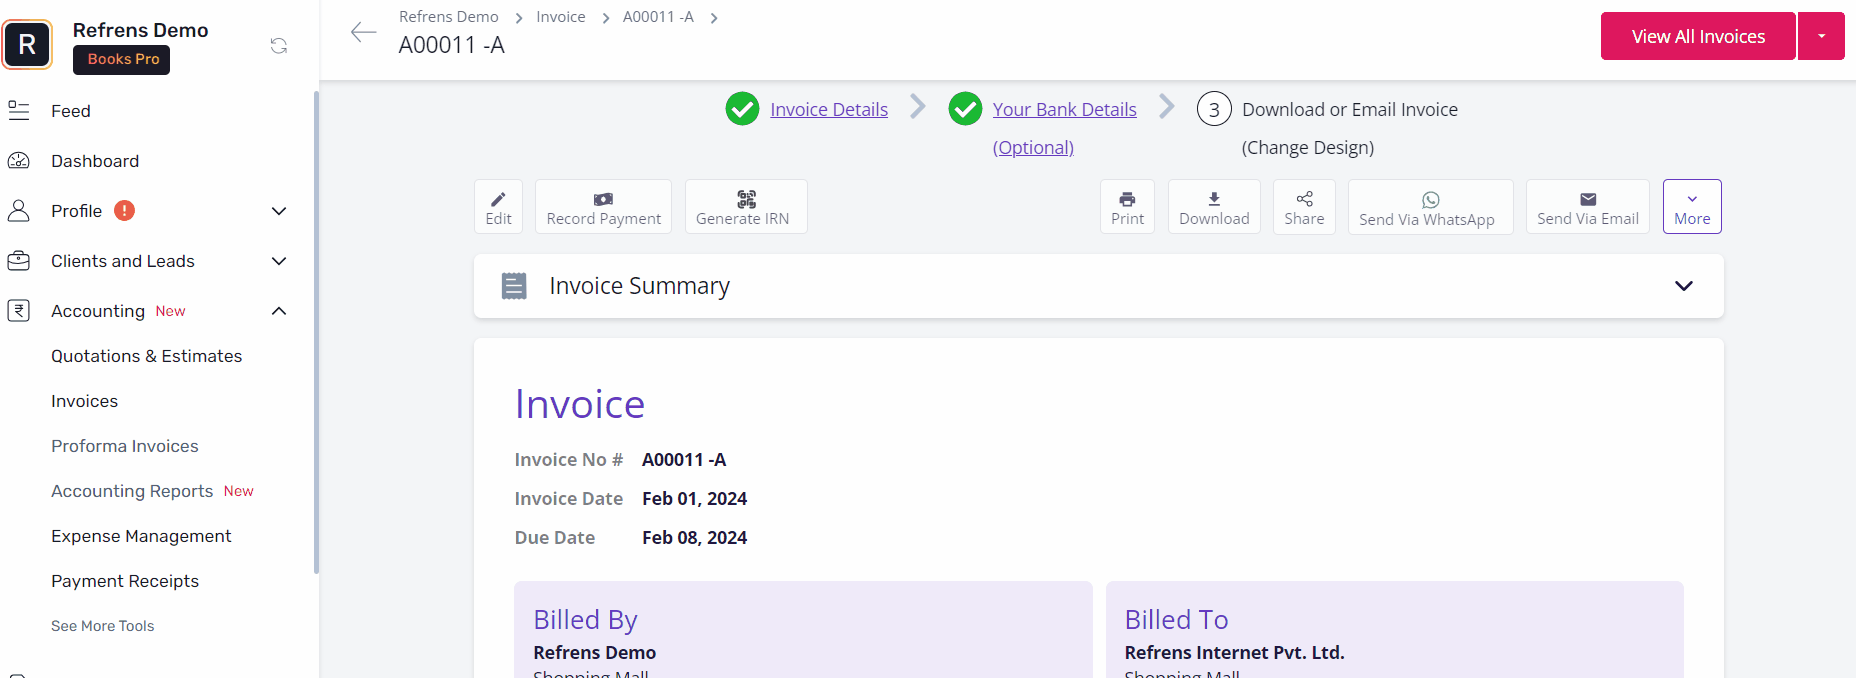
Task: Collapse the Accounting section chevron
Action: click(279, 311)
